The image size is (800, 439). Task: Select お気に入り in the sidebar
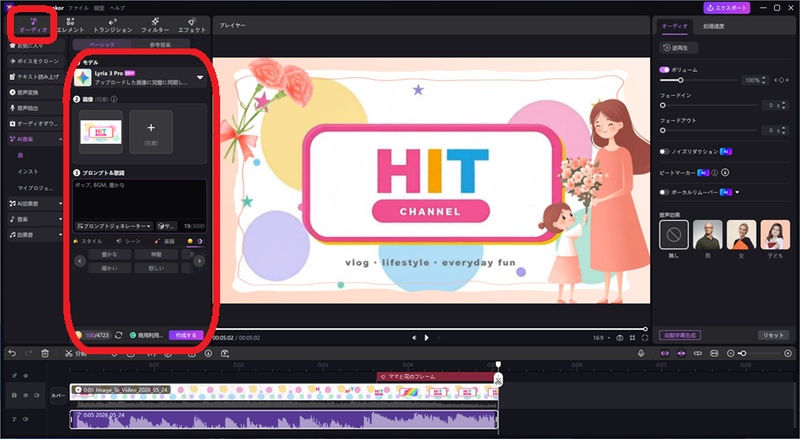point(36,45)
